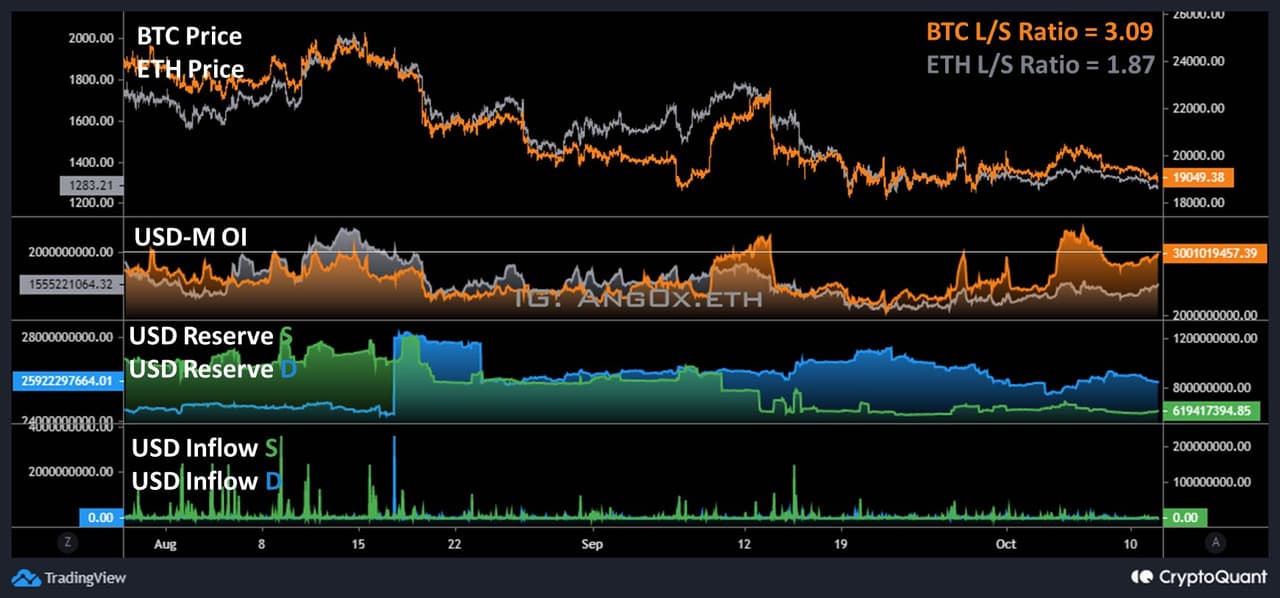Screen dimensions: 1280x598
Task: Click the green axis label showing 619417394.85
Action: point(1210,410)
